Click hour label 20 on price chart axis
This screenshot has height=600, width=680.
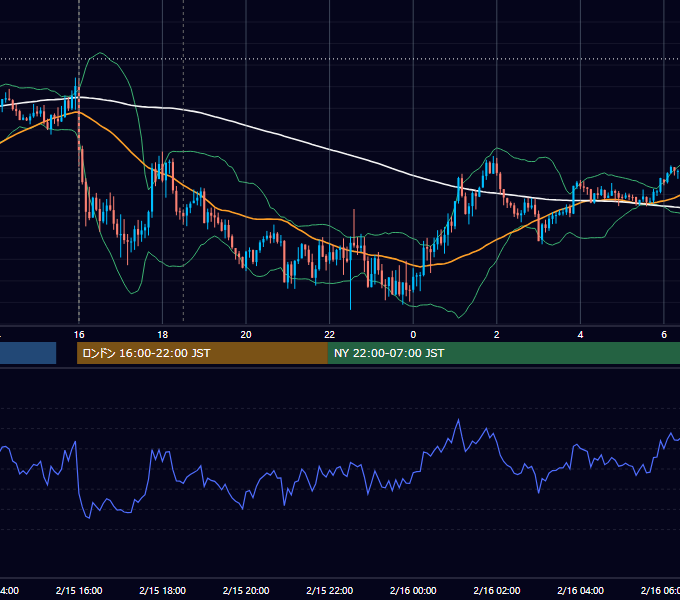pyautogui.click(x=246, y=335)
